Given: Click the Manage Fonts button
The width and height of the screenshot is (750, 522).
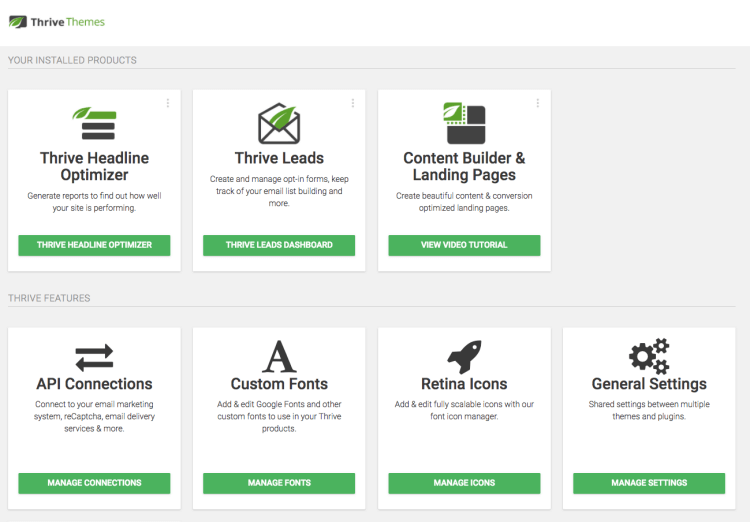Looking at the screenshot, I should pos(279,483).
